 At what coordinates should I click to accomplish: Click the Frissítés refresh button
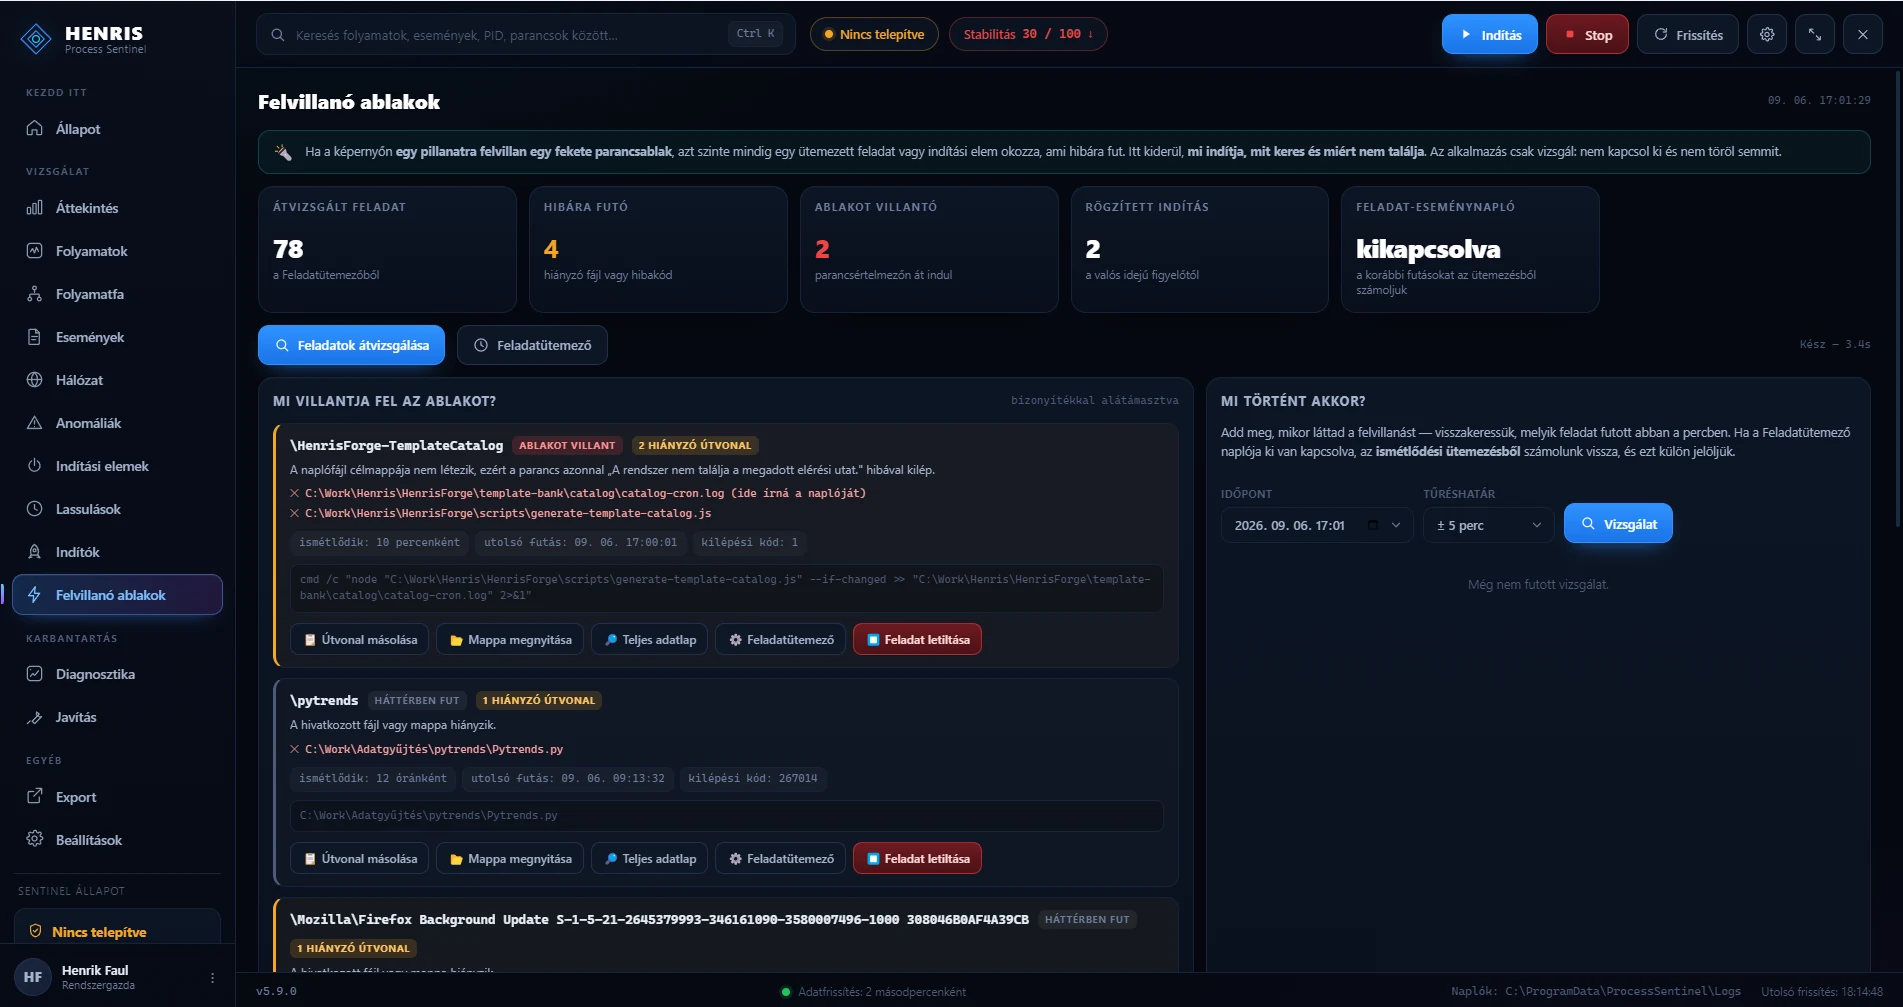tap(1687, 34)
